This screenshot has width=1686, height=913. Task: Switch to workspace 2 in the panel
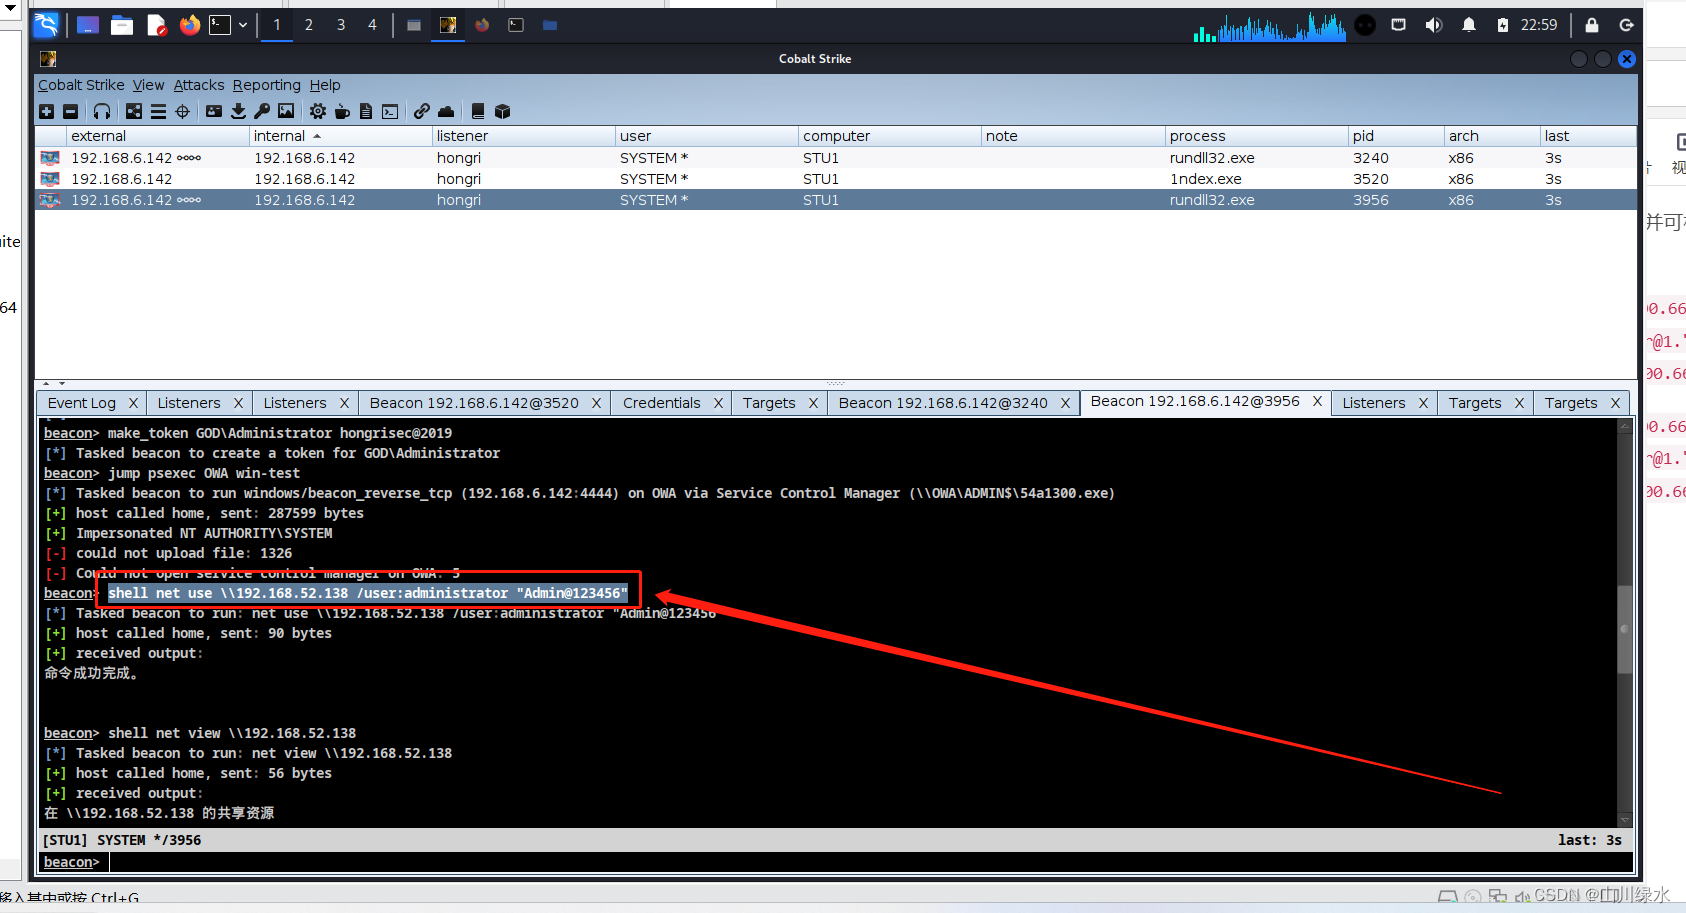point(309,25)
